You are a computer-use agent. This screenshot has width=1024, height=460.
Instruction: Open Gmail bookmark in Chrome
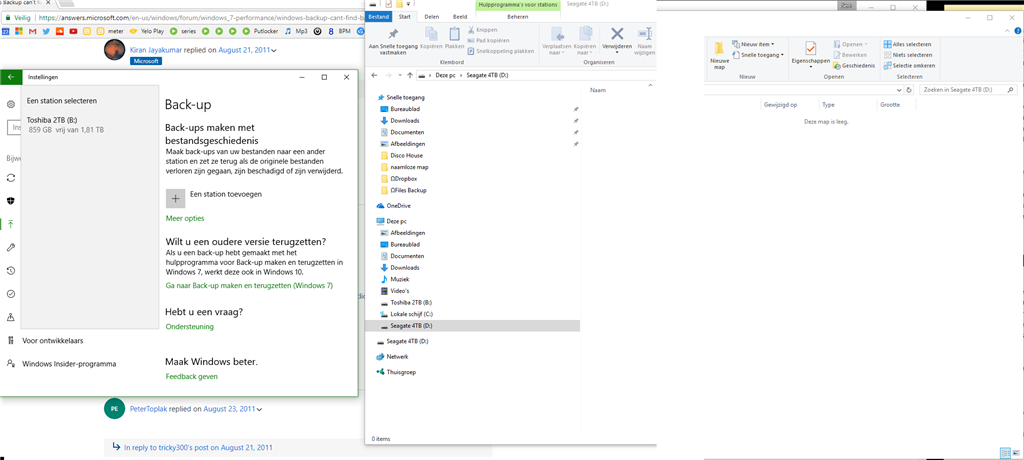pos(33,31)
